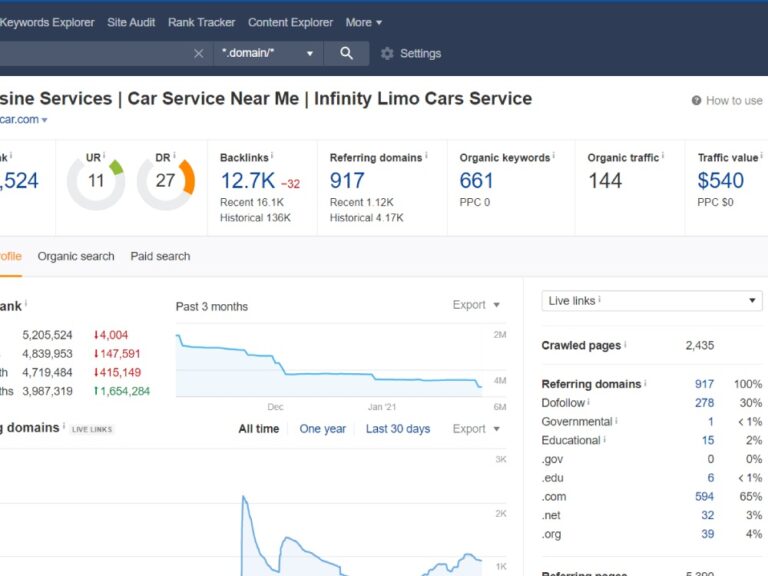Click Recent 1.12K under Referring domains
This screenshot has height=576, width=768.
[361, 202]
